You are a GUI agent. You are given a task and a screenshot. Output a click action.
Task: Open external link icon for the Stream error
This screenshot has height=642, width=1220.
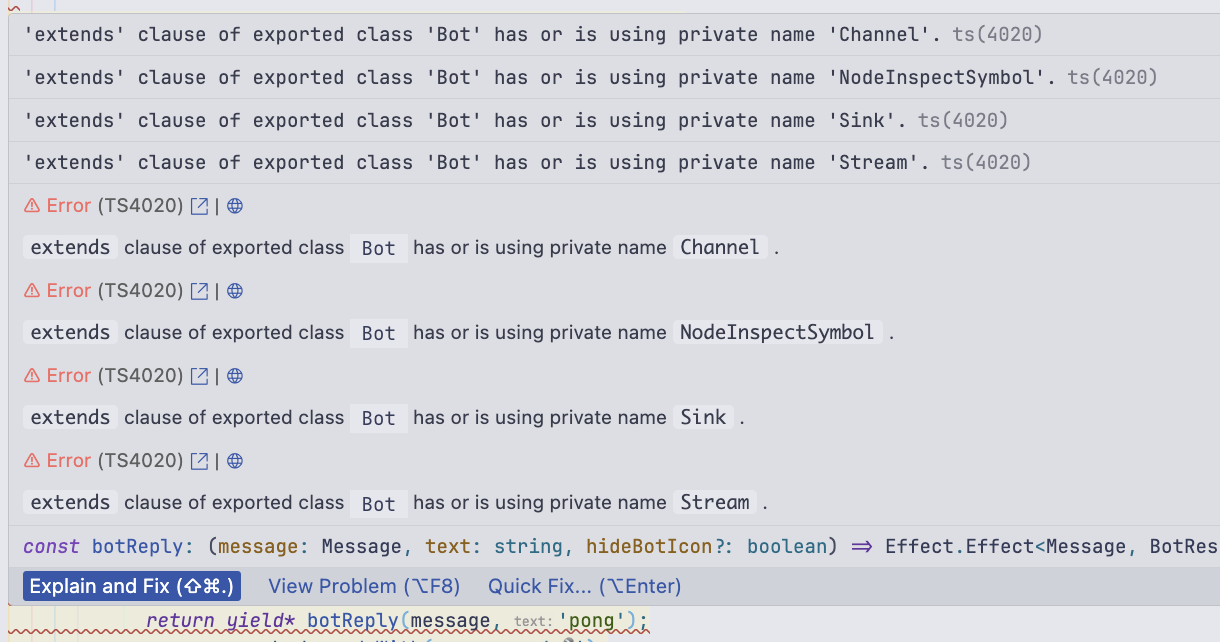[199, 461]
